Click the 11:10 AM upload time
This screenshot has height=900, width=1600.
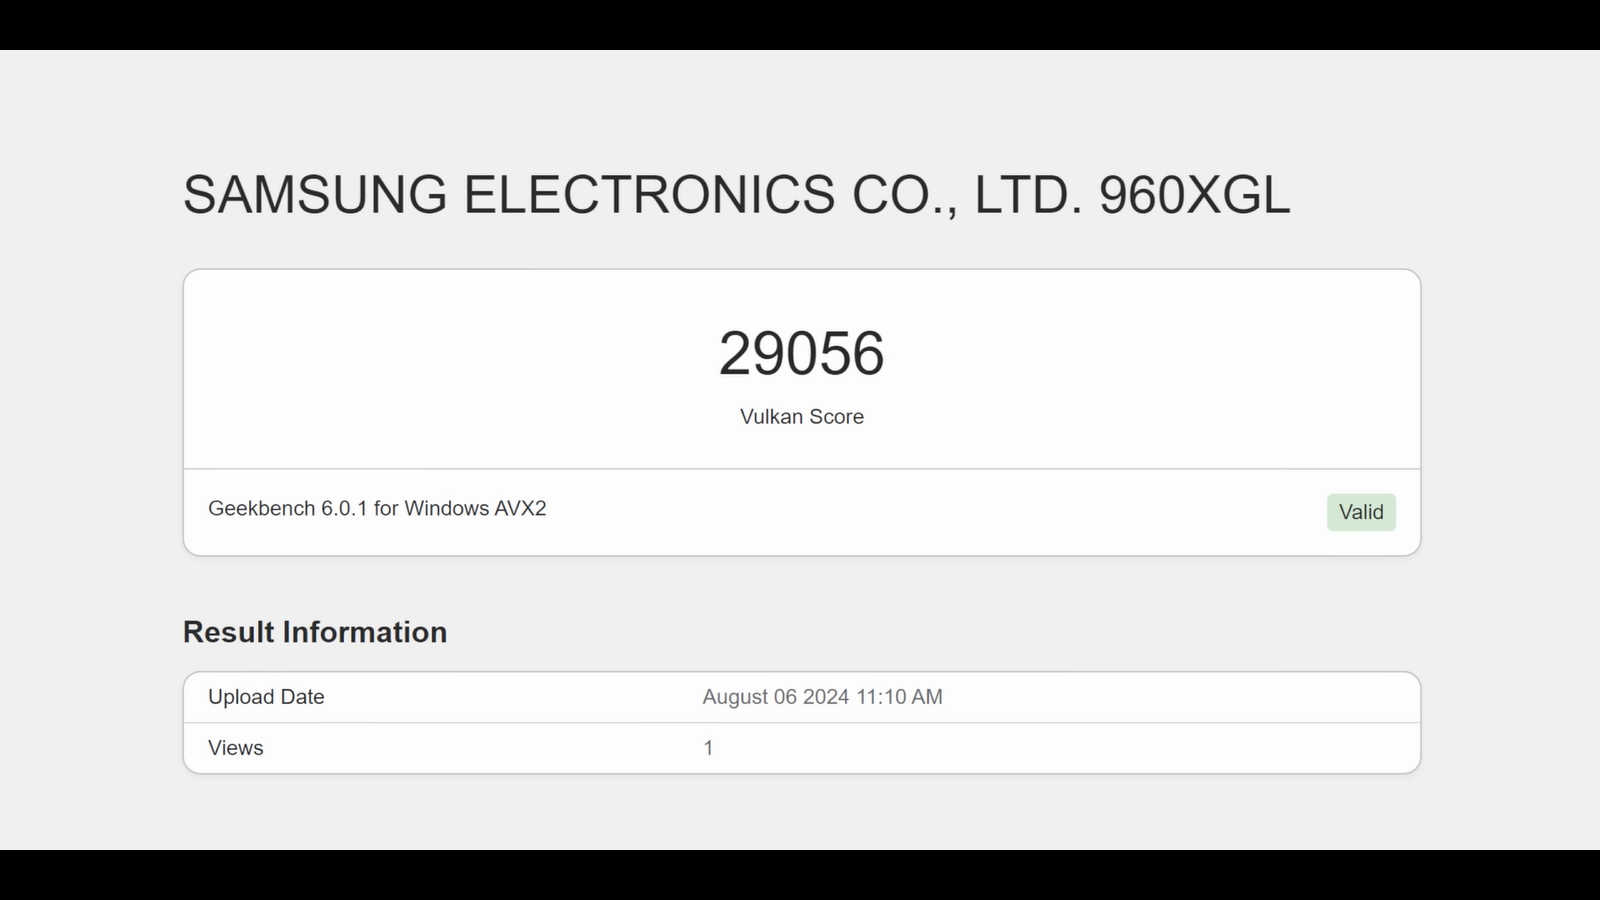click(x=899, y=697)
